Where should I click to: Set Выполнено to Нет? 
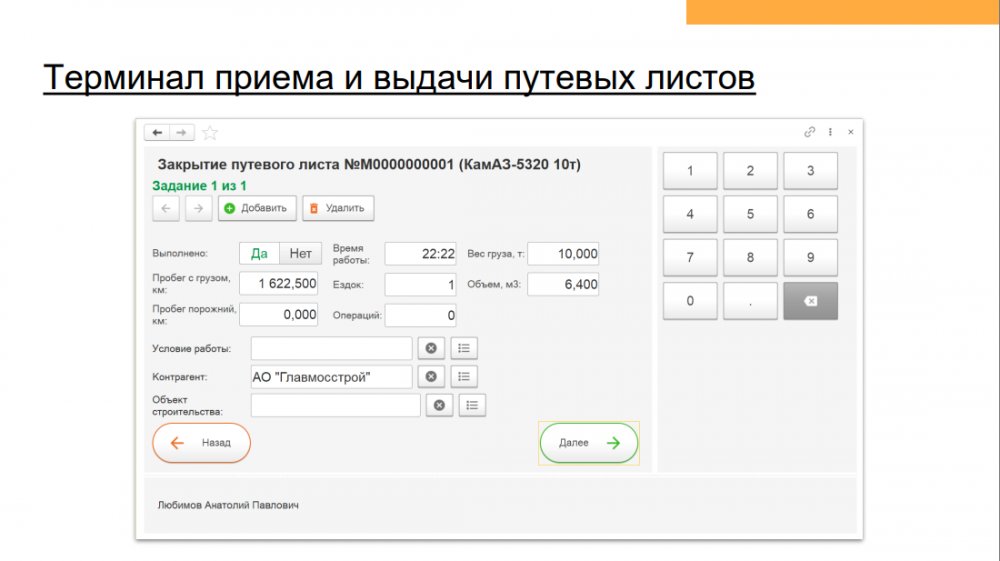click(300, 254)
